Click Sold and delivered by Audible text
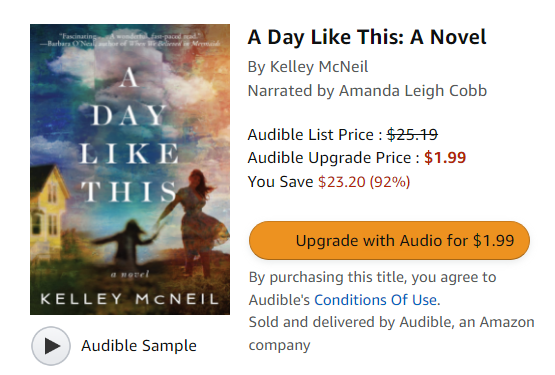555x375 pixels. [391, 334]
